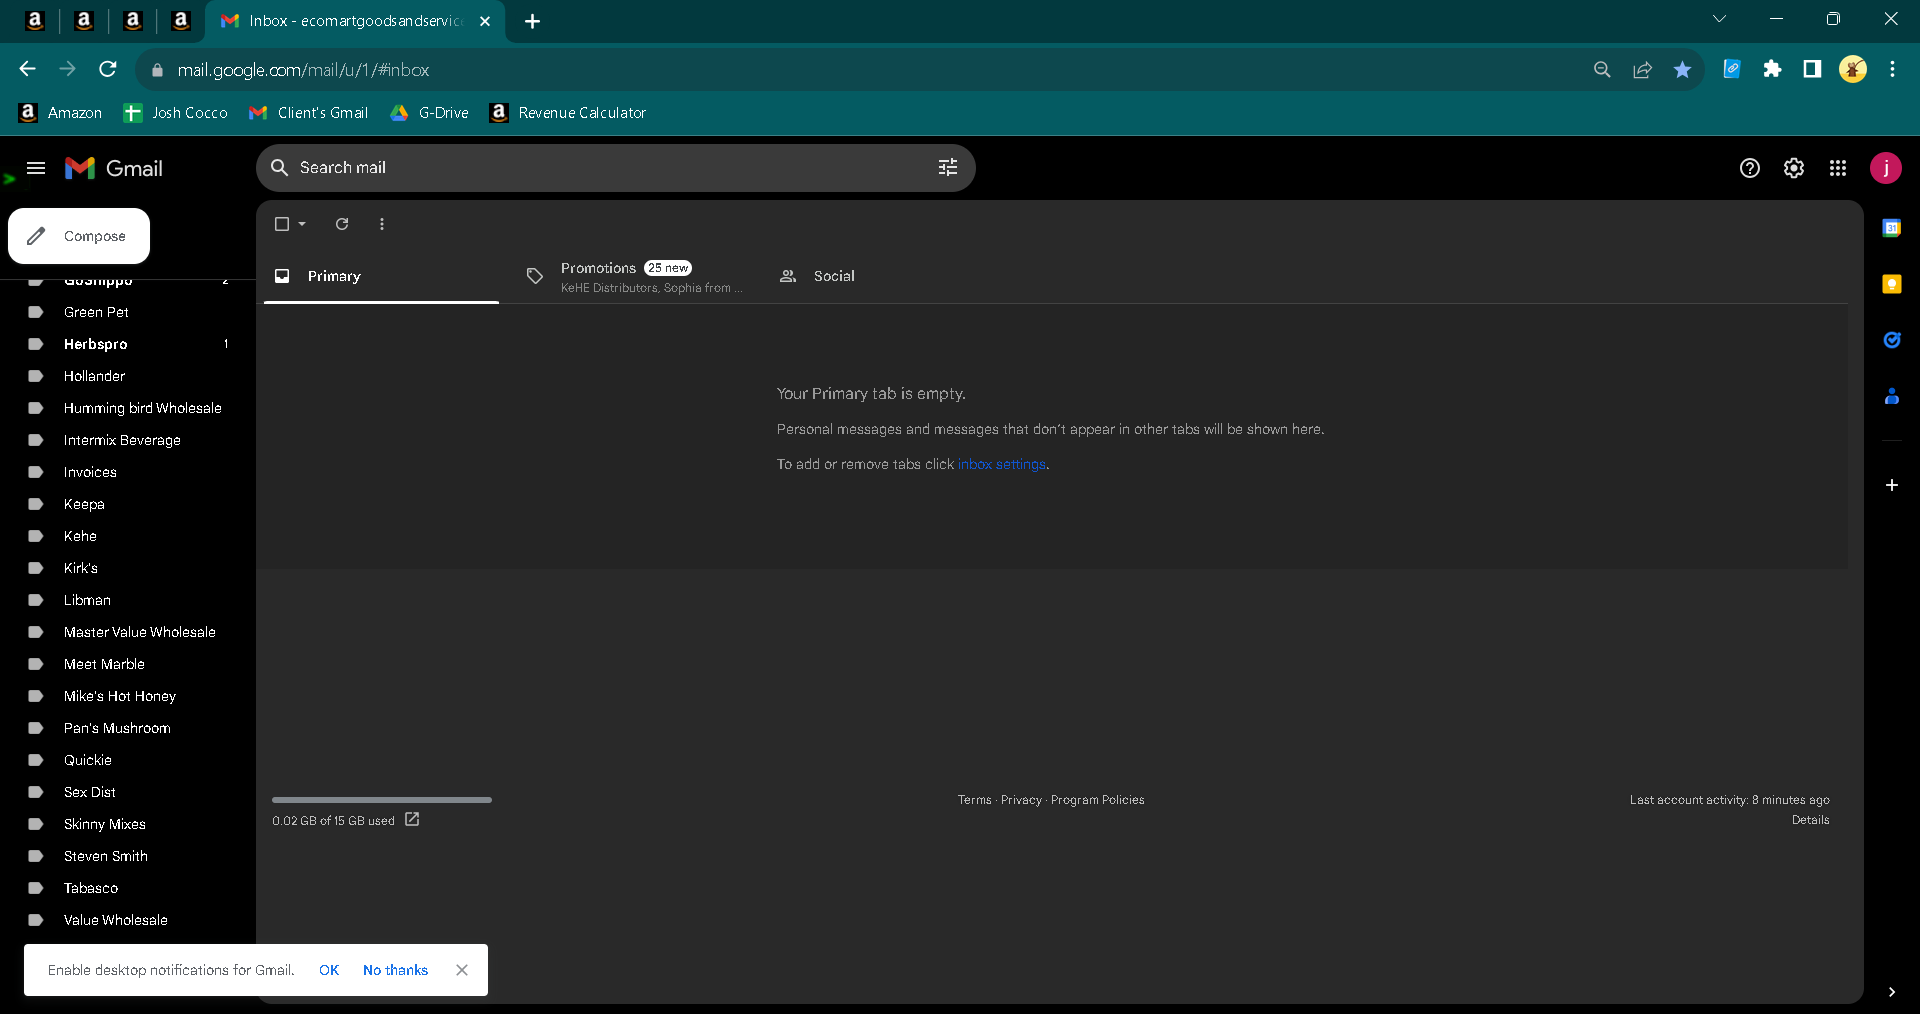The height and width of the screenshot is (1014, 1920).
Task: Switch to the Promotions tab
Action: 634,276
